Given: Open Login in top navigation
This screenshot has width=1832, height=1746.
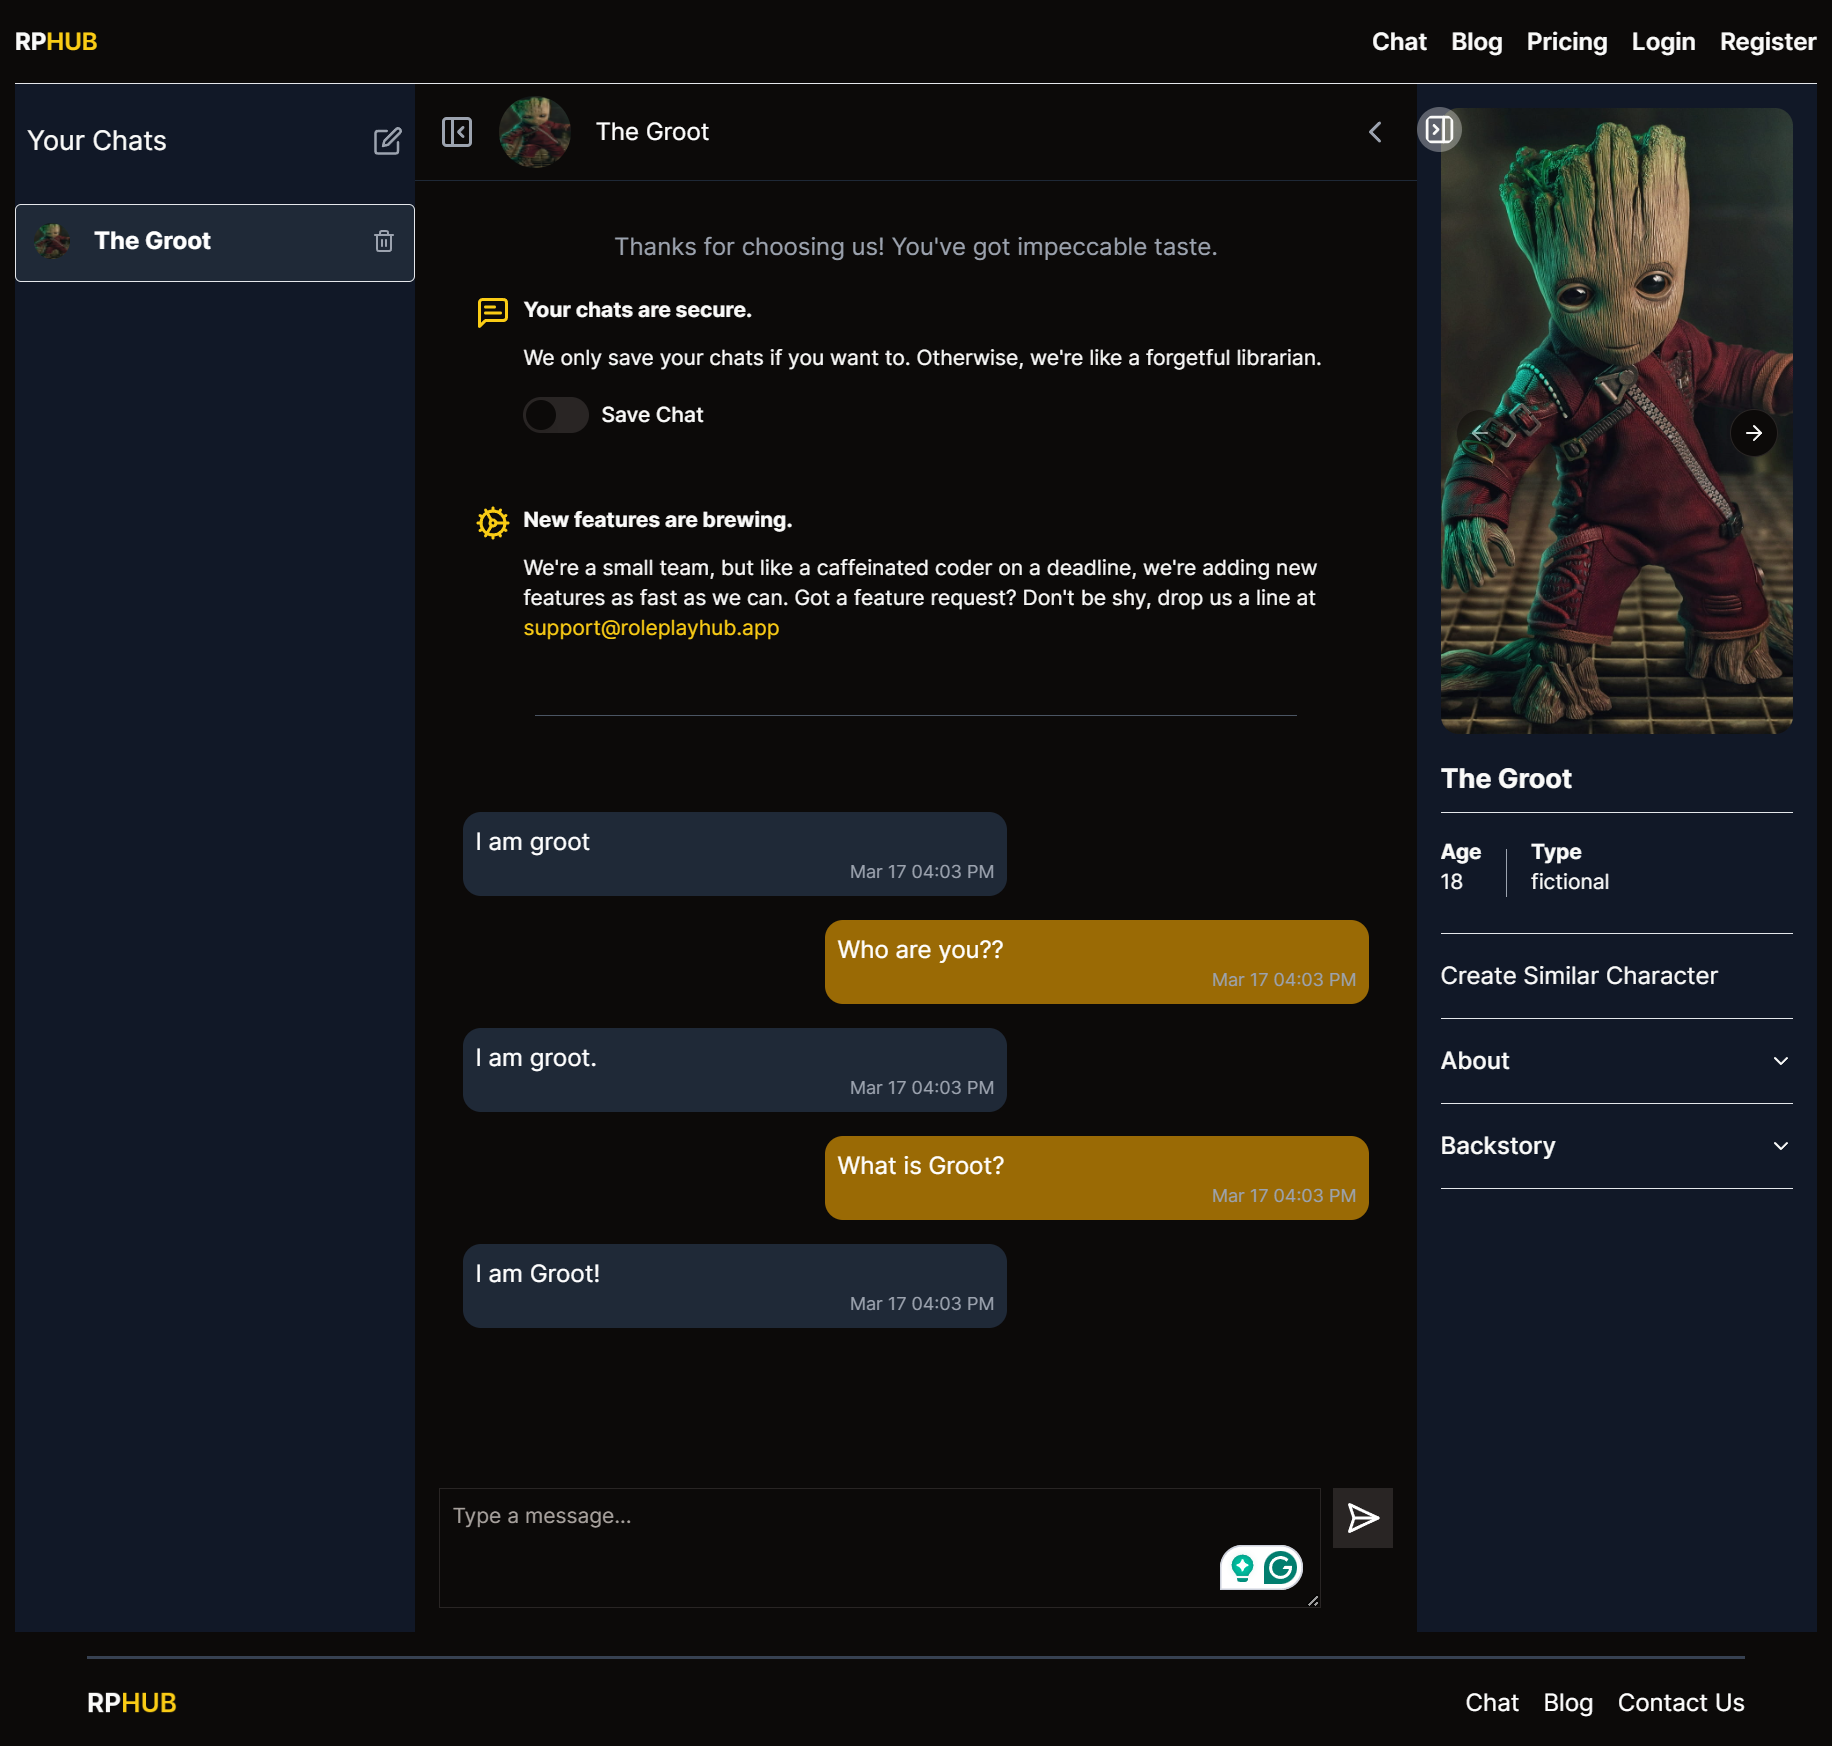Looking at the screenshot, I should click(1663, 42).
